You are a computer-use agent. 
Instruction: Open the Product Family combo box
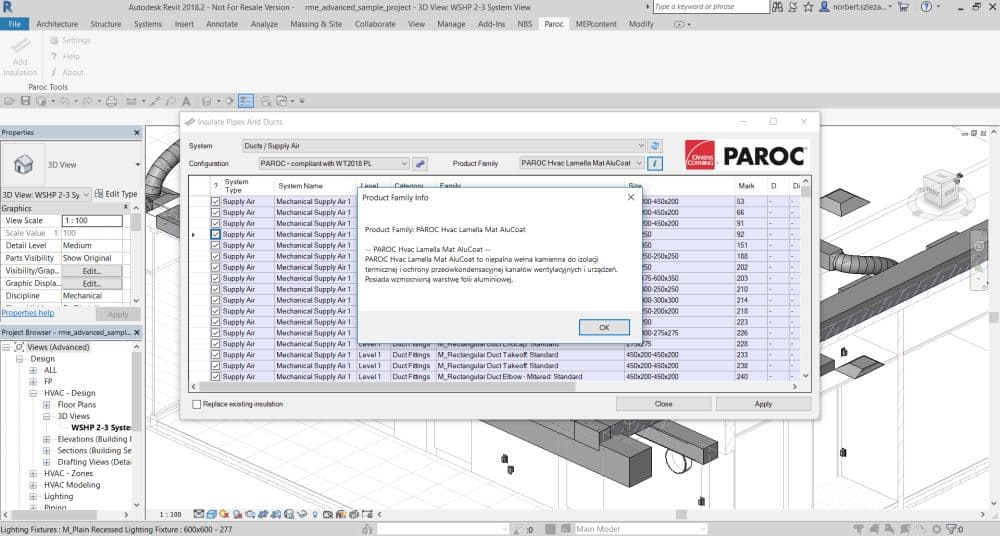[581, 163]
